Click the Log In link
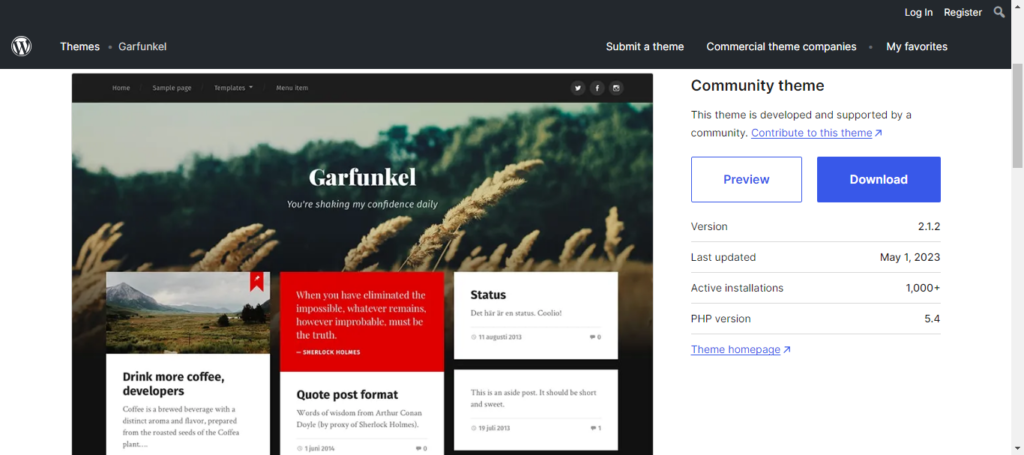1024x455 pixels. point(918,12)
